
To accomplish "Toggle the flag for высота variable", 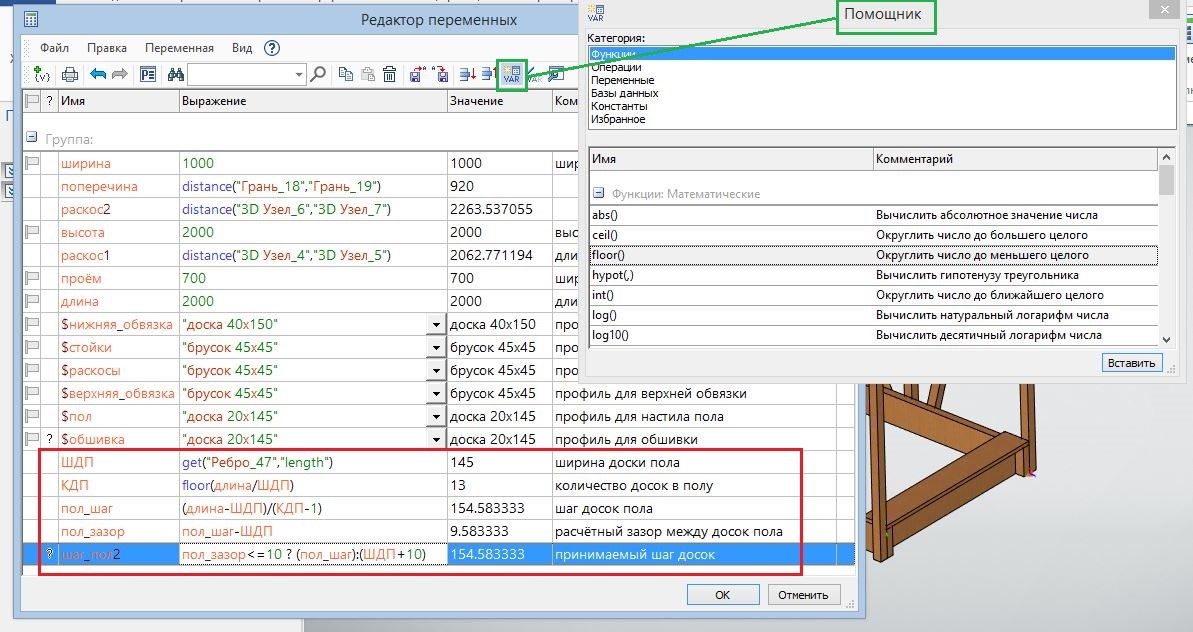I will coord(32,232).
